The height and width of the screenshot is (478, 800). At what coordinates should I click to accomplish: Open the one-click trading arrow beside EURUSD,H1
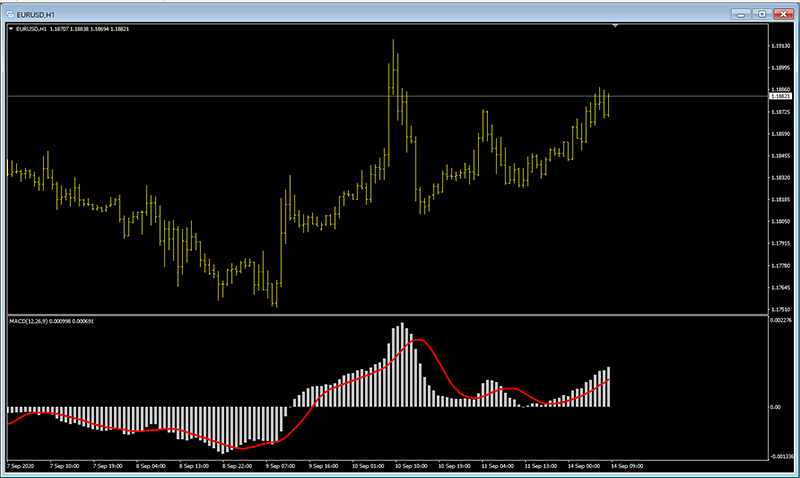click(x=11, y=28)
